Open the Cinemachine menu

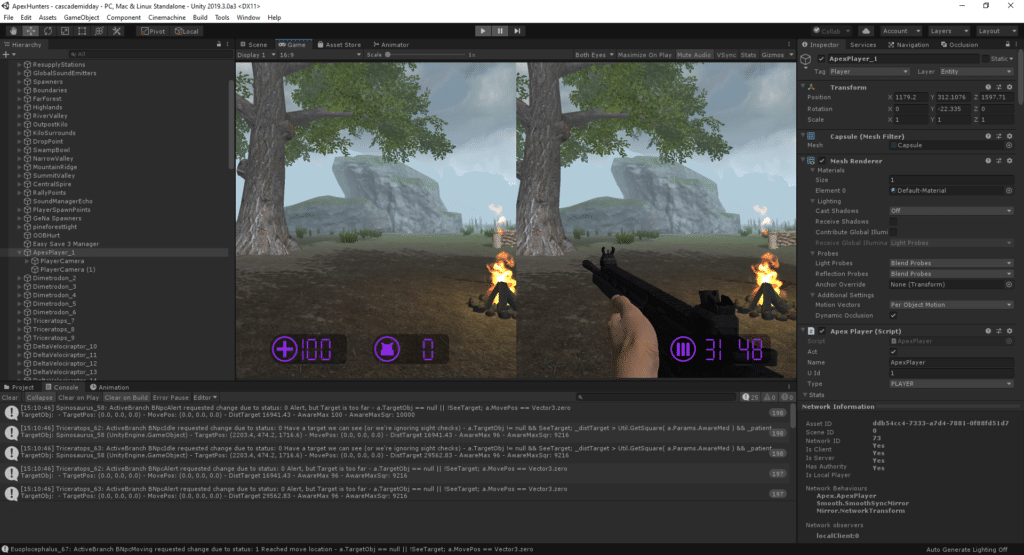point(167,18)
